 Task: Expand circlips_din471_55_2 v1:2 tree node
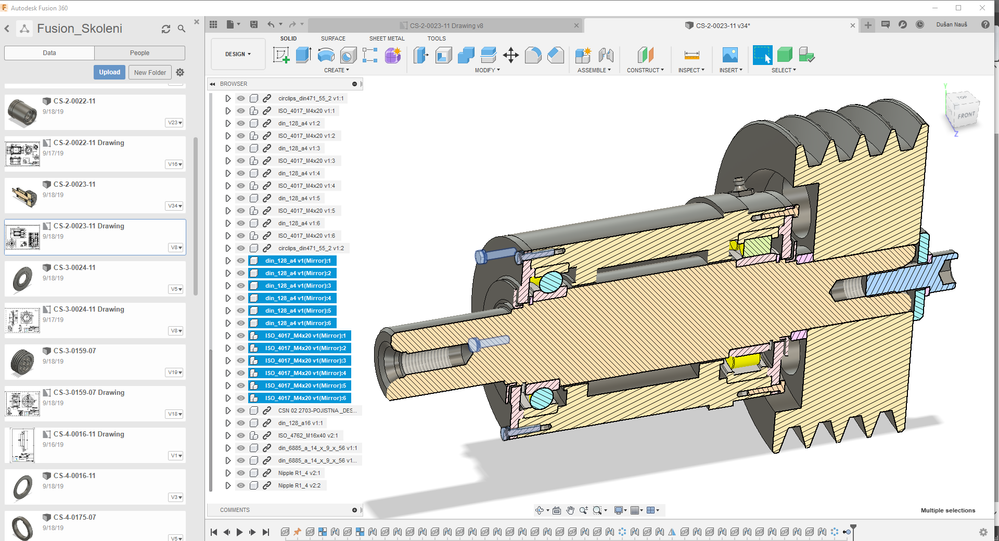pyautogui.click(x=227, y=248)
